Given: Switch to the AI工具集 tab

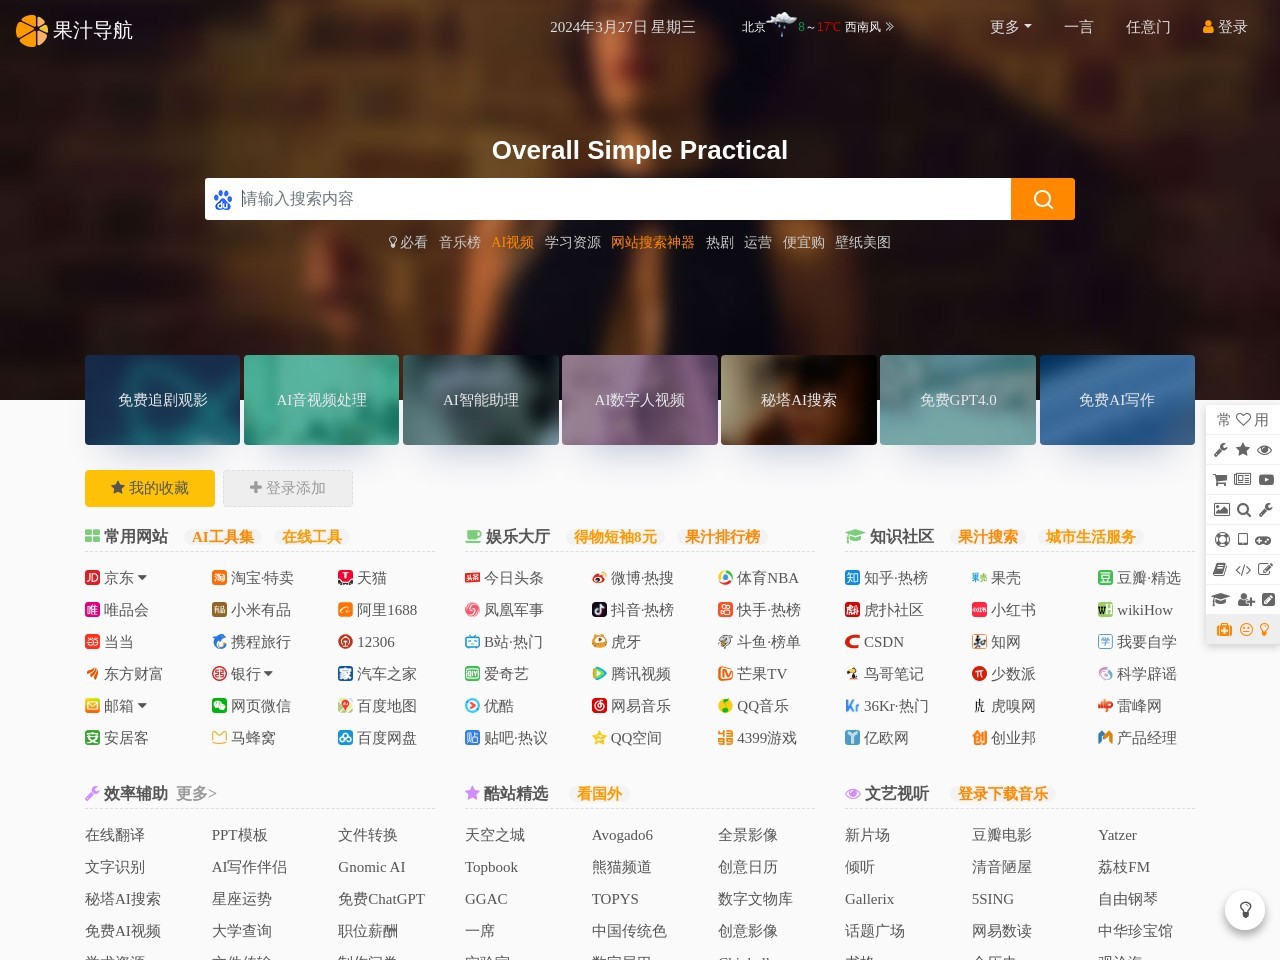Looking at the screenshot, I should click(223, 537).
